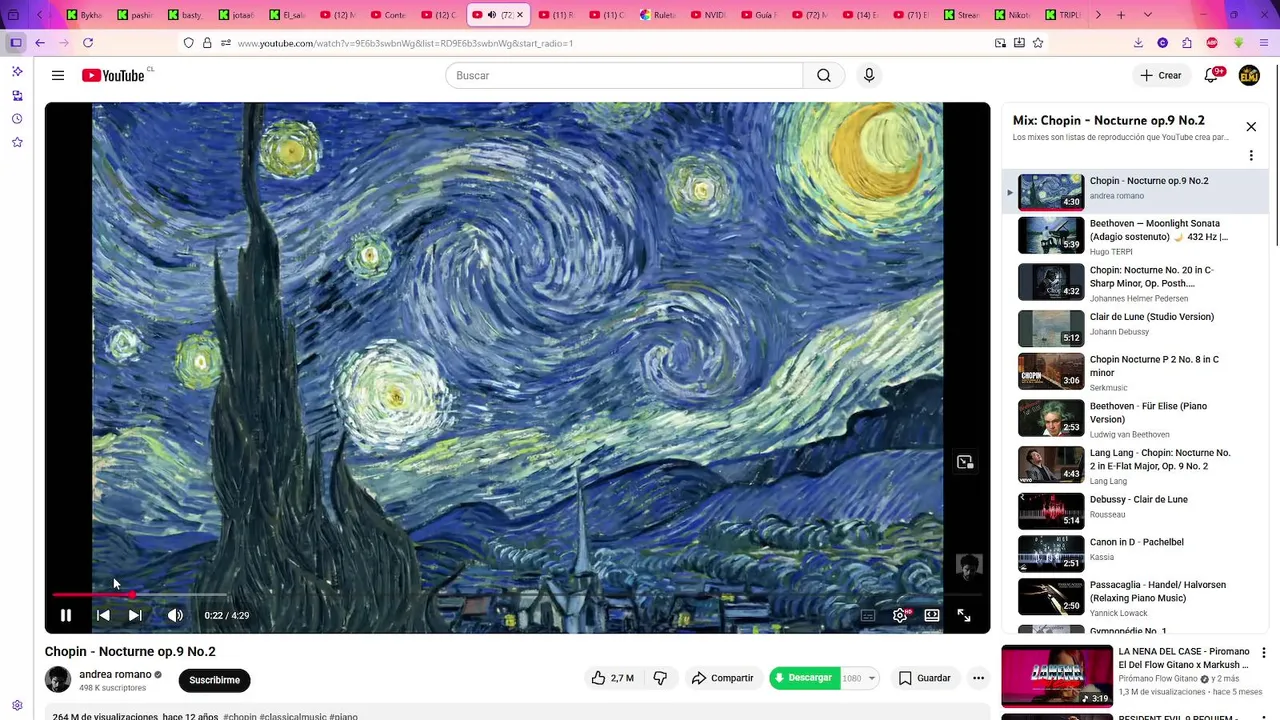This screenshot has height=720, width=1280.
Task: Mute audio on the playing tab
Action: [491, 15]
